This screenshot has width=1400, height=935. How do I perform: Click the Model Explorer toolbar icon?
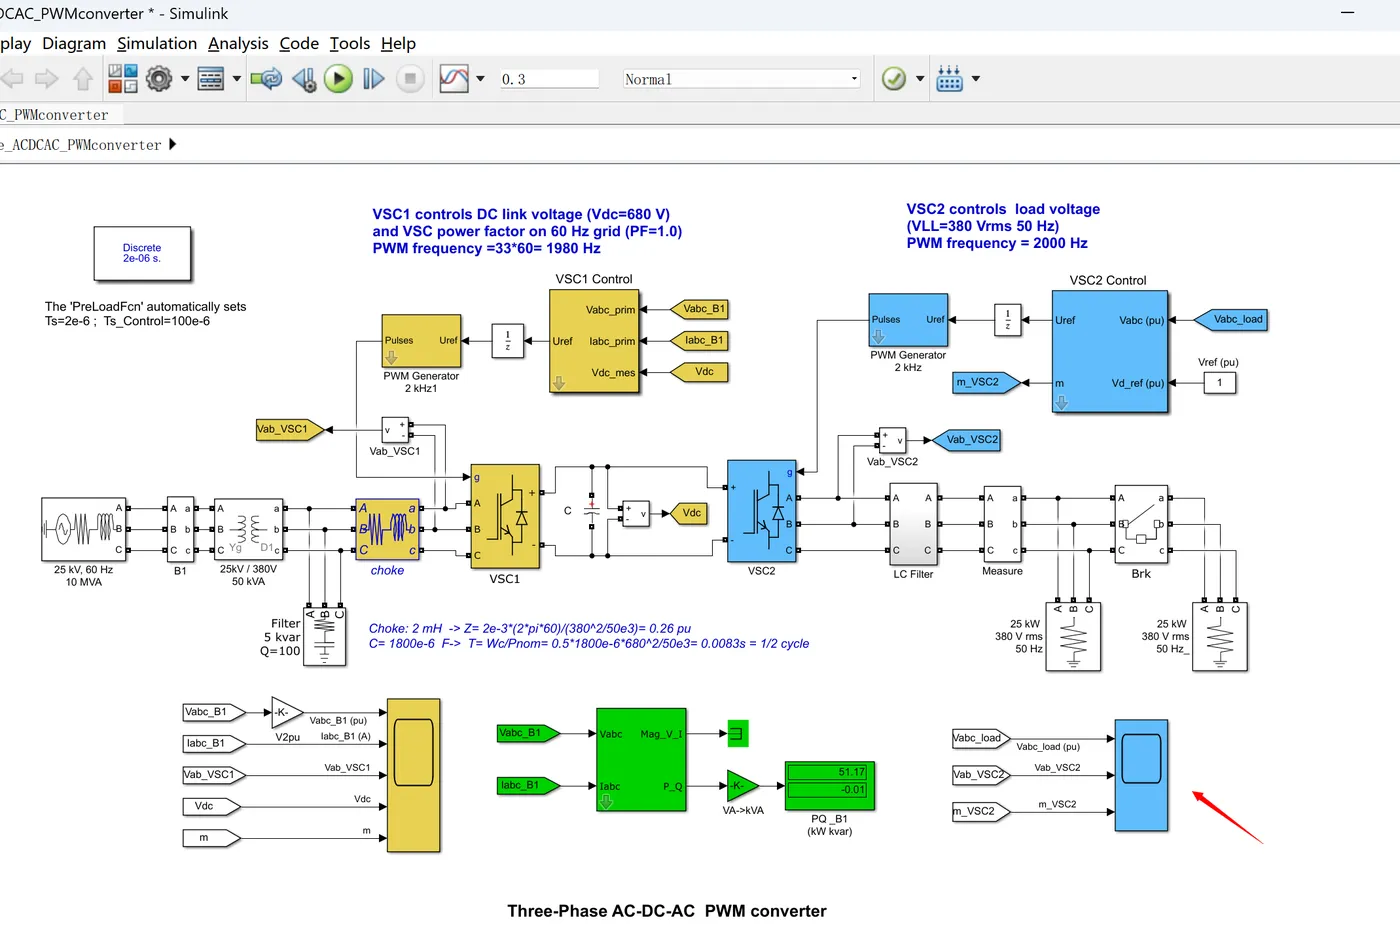pos(211,79)
